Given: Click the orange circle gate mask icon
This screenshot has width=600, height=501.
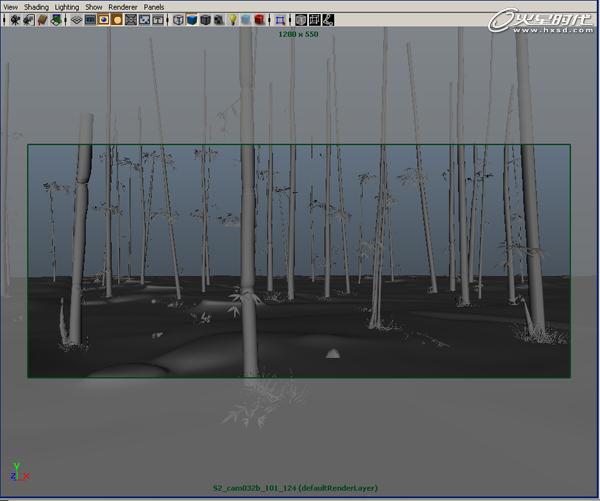Looking at the screenshot, I should coord(117,19).
